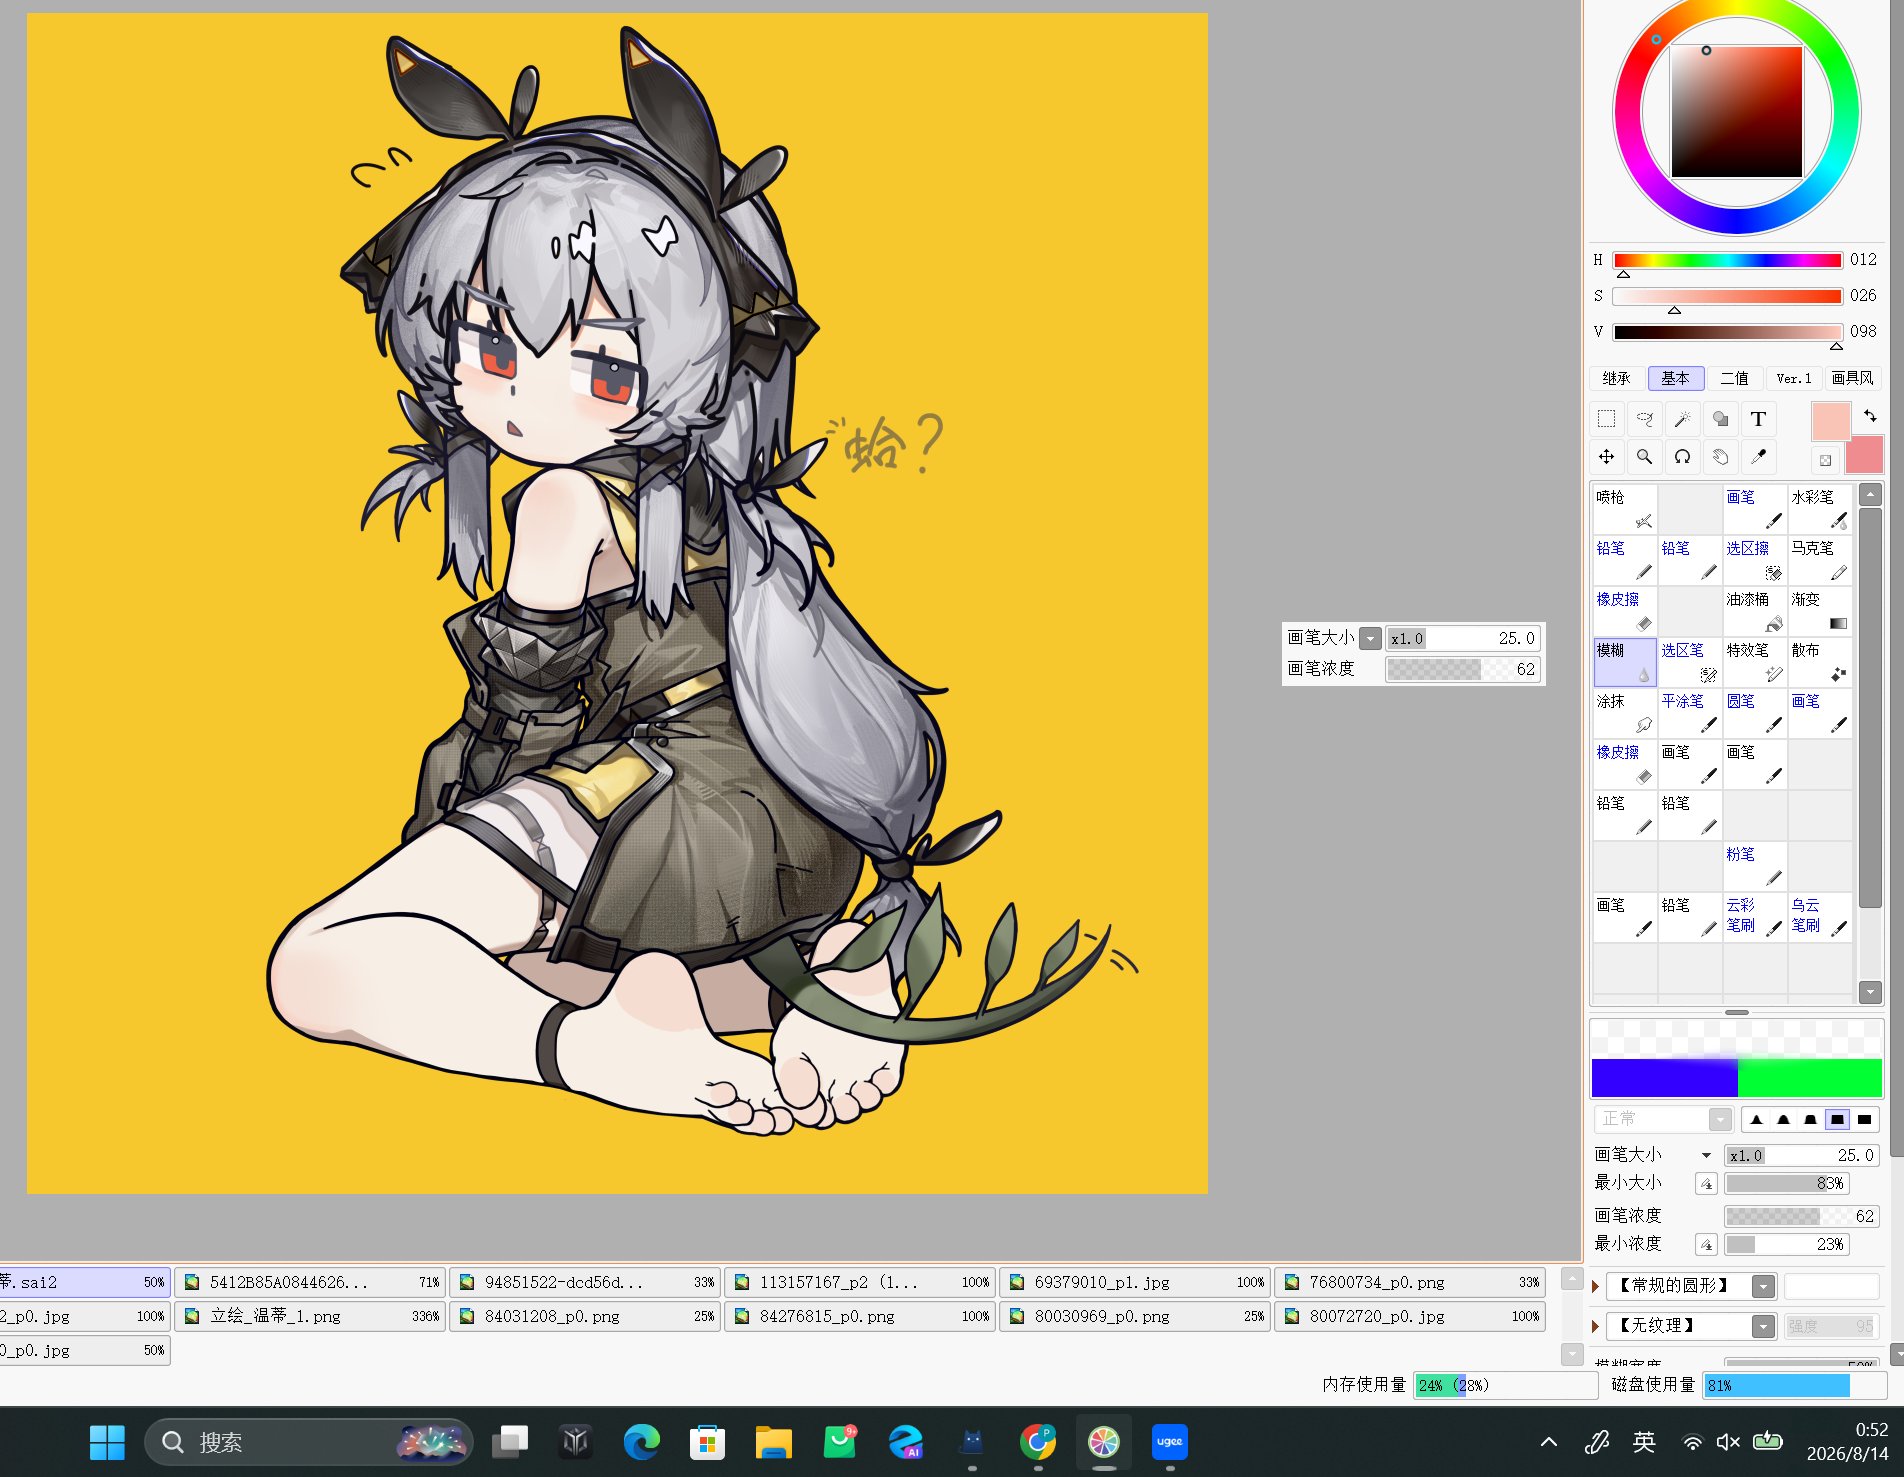Show hidden system tray icons
The height and width of the screenshot is (1477, 1904).
pyautogui.click(x=1549, y=1441)
